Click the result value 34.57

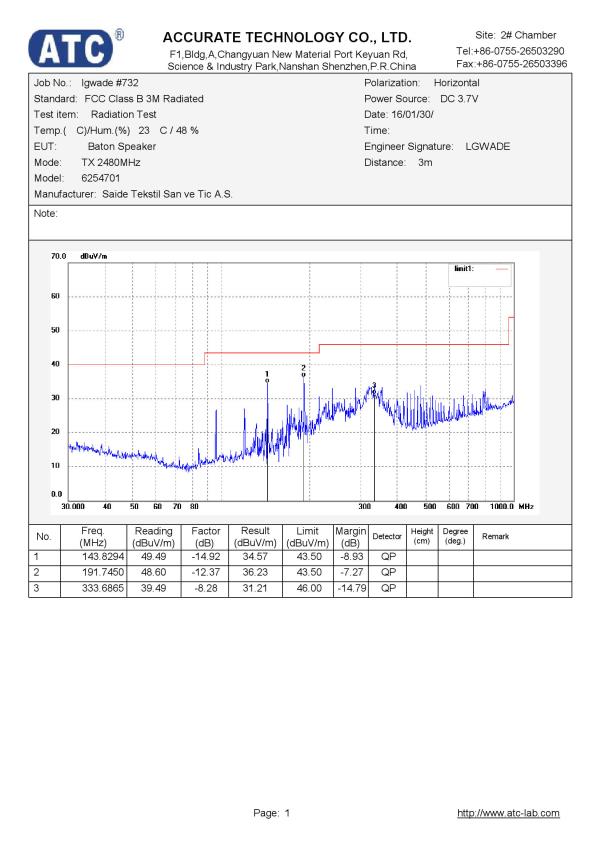tap(255, 557)
